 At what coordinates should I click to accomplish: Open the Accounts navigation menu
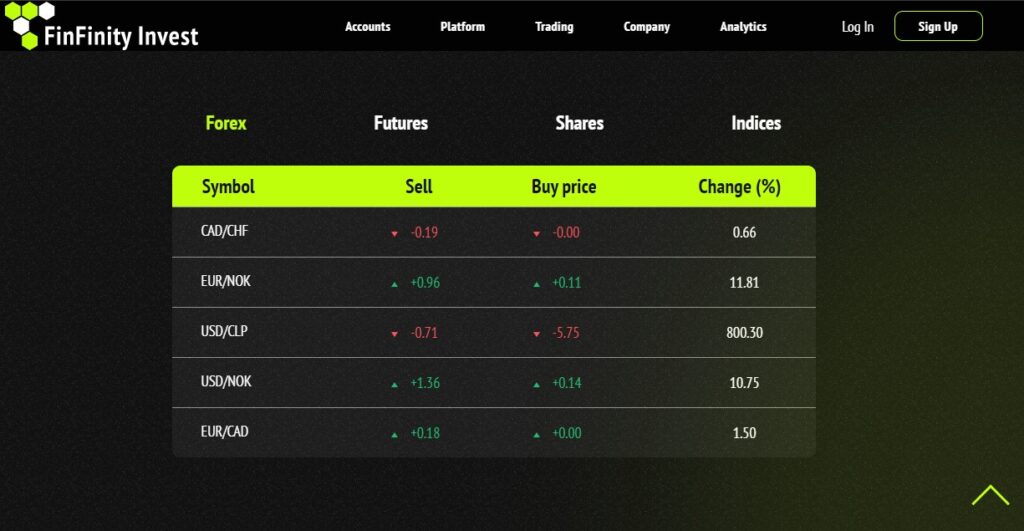tap(368, 27)
